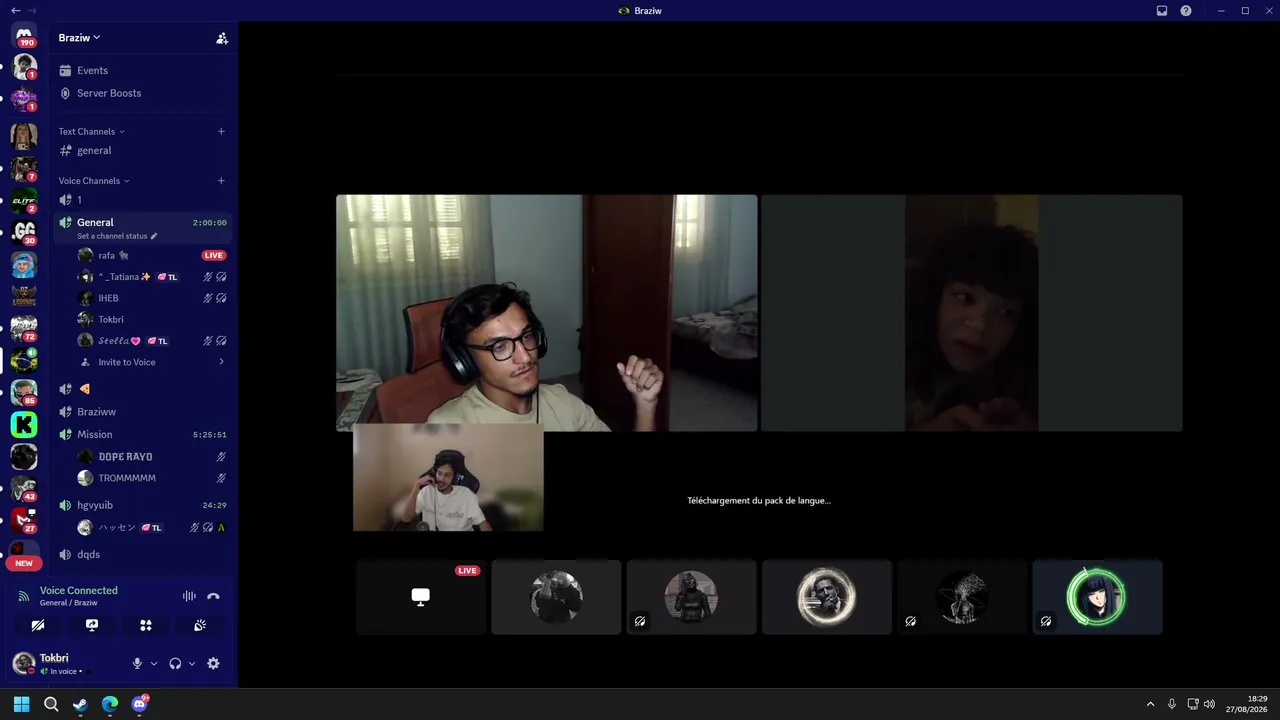Add a new voice channel with plus icon
The height and width of the screenshot is (720, 1280).
221,181
